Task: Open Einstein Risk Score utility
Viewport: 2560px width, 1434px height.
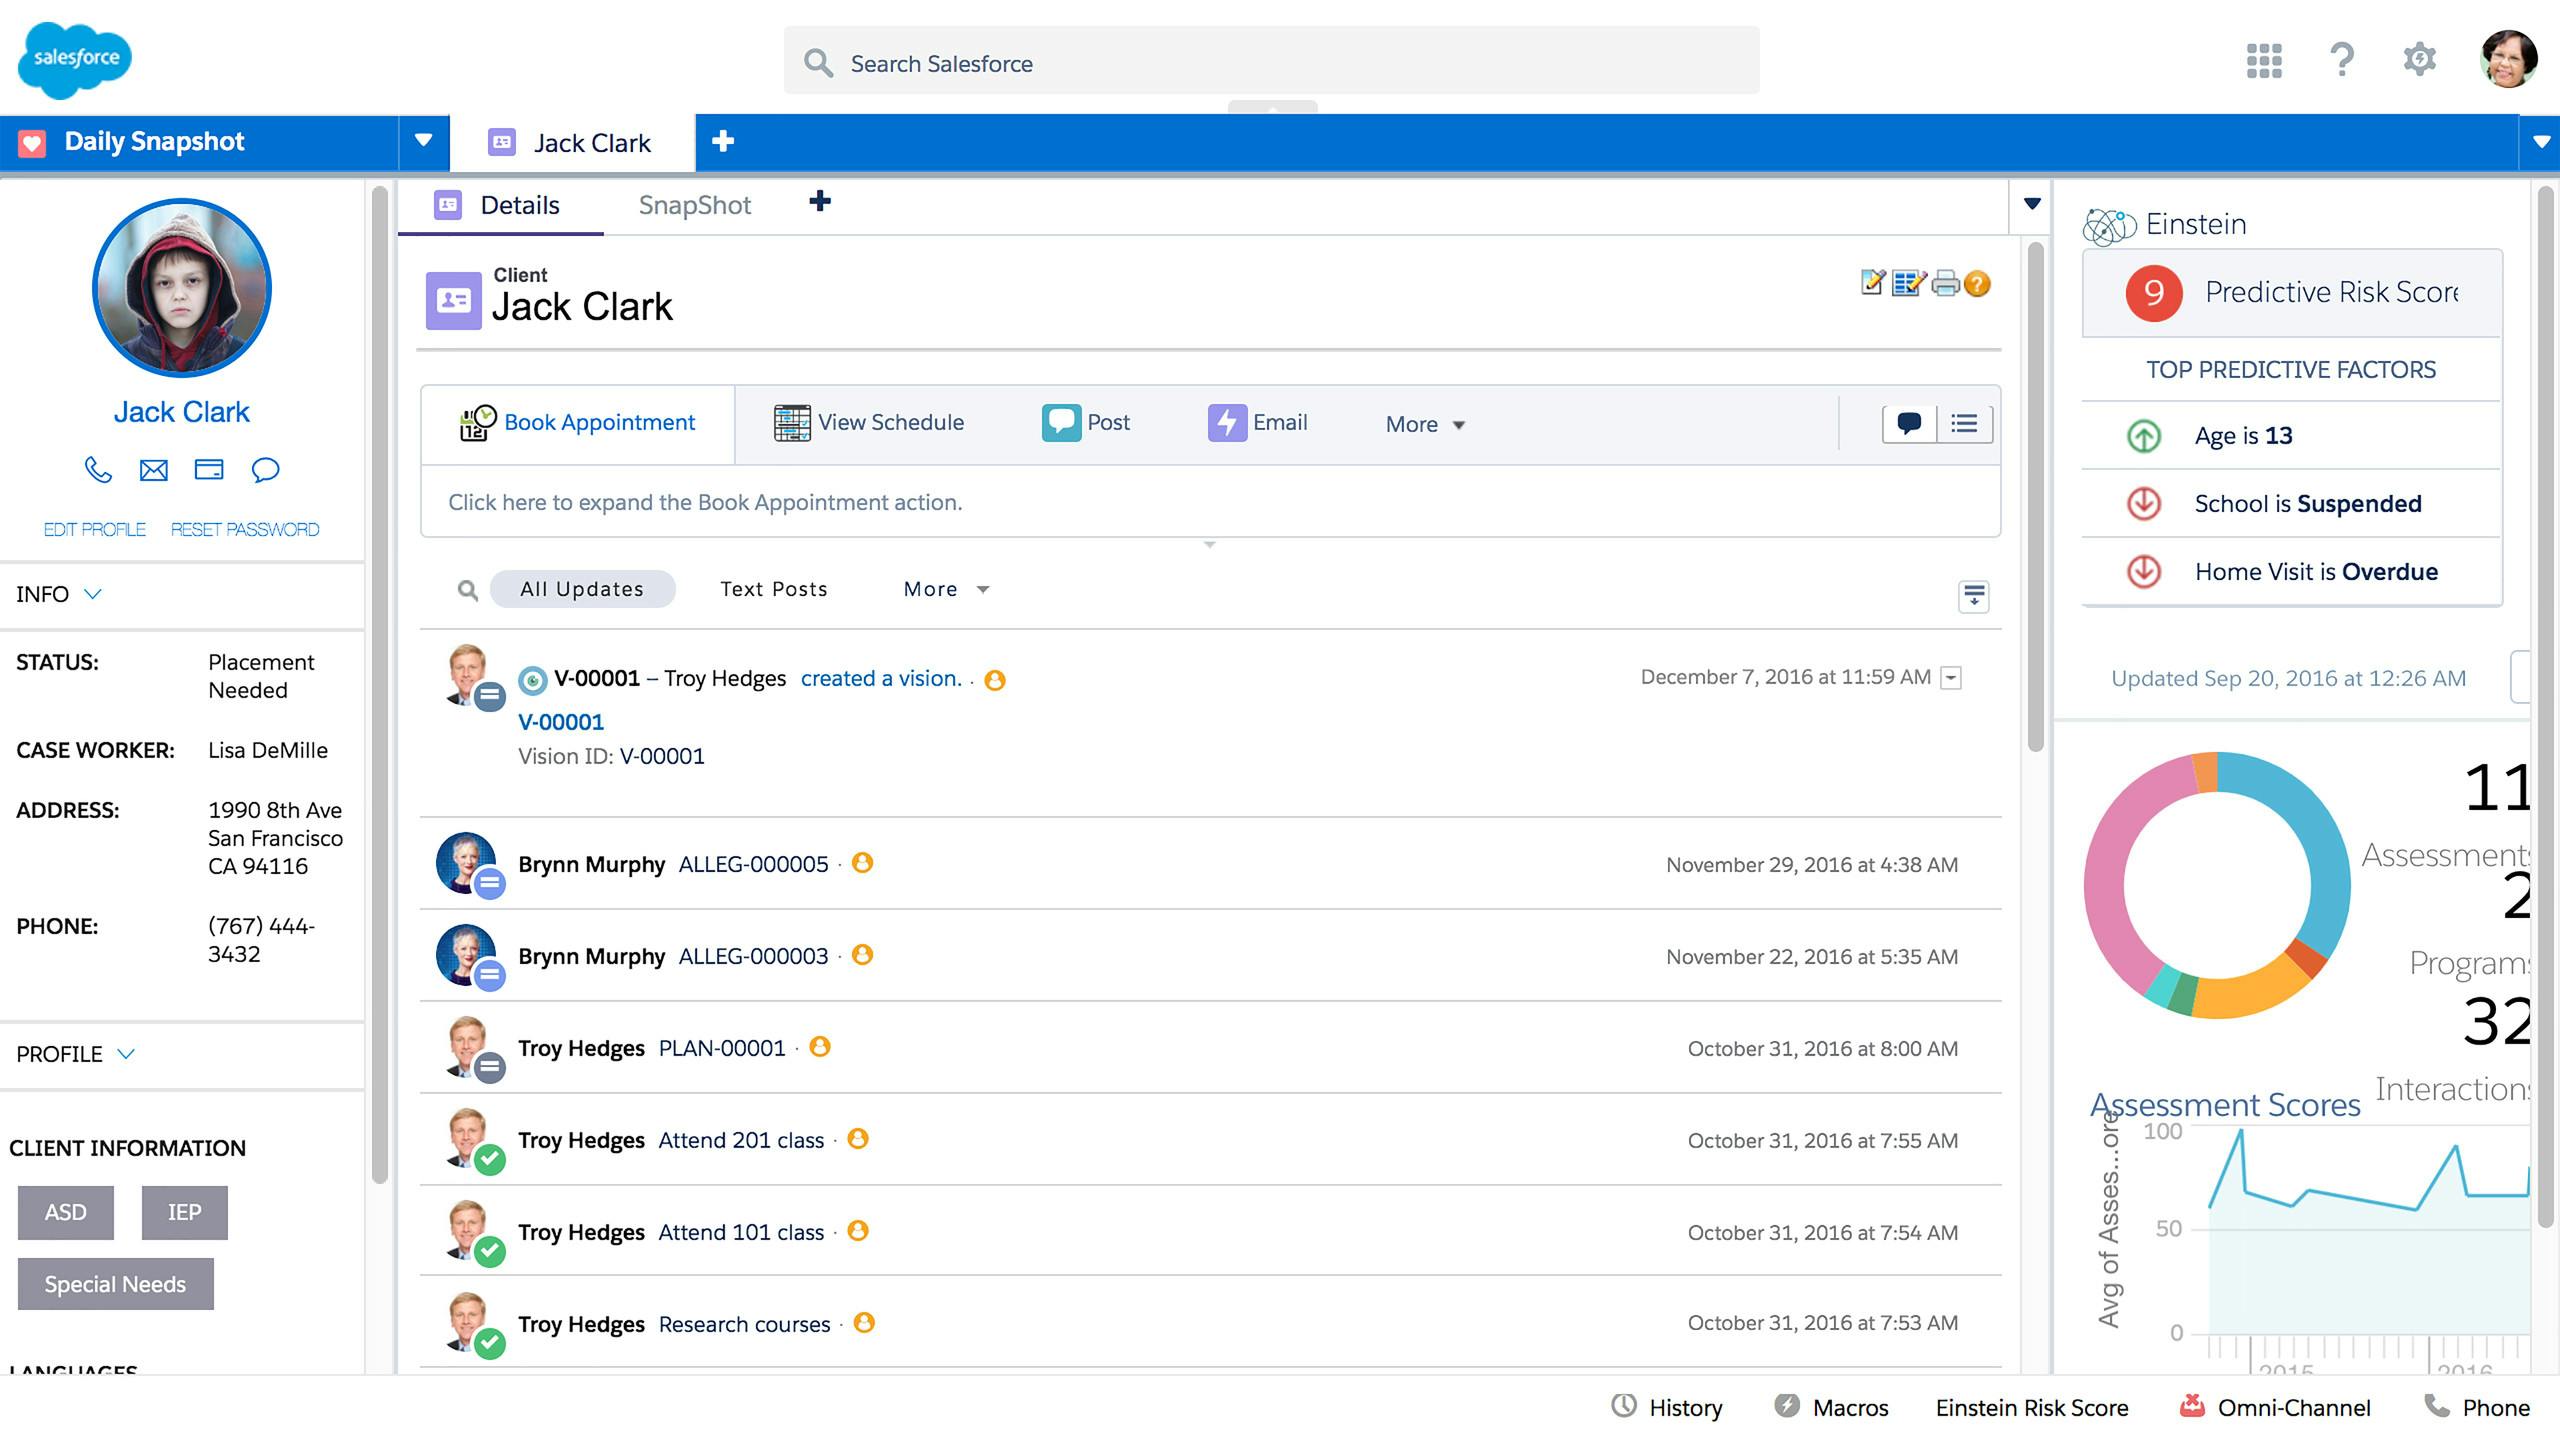Action: [2032, 1407]
